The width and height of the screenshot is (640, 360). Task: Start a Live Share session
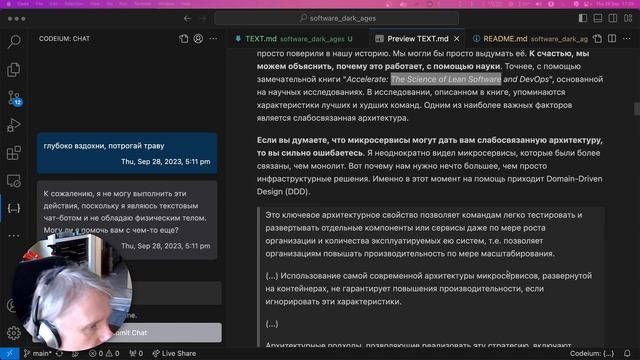pos(174,353)
